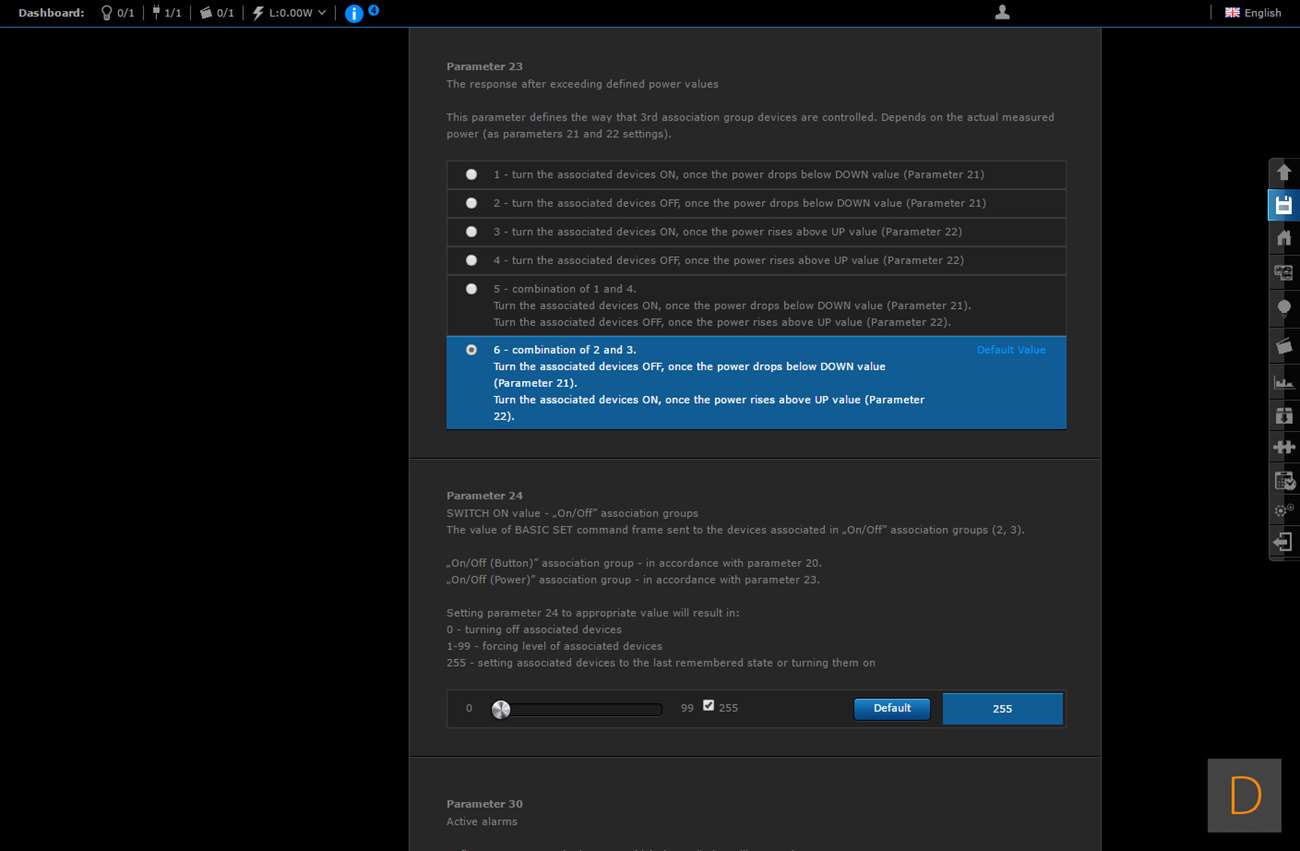Select option 1 turn devices ON below DOWN
This screenshot has width=1300, height=851.
[471, 175]
